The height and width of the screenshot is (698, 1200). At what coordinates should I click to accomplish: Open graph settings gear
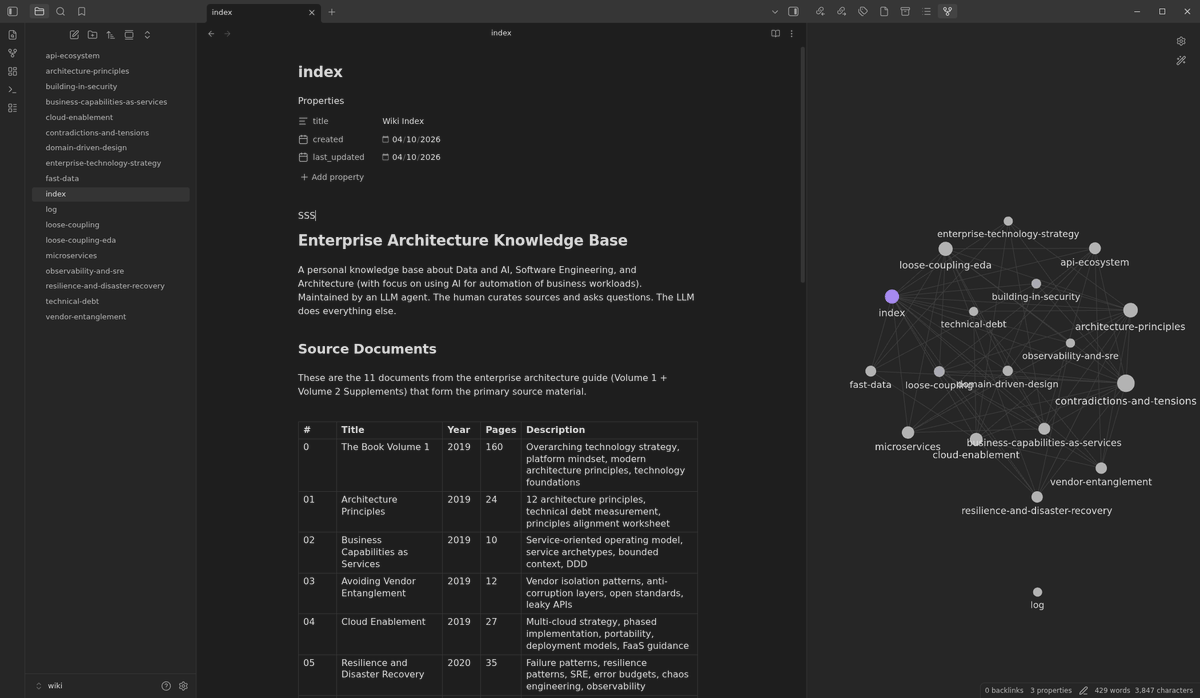click(x=1181, y=42)
